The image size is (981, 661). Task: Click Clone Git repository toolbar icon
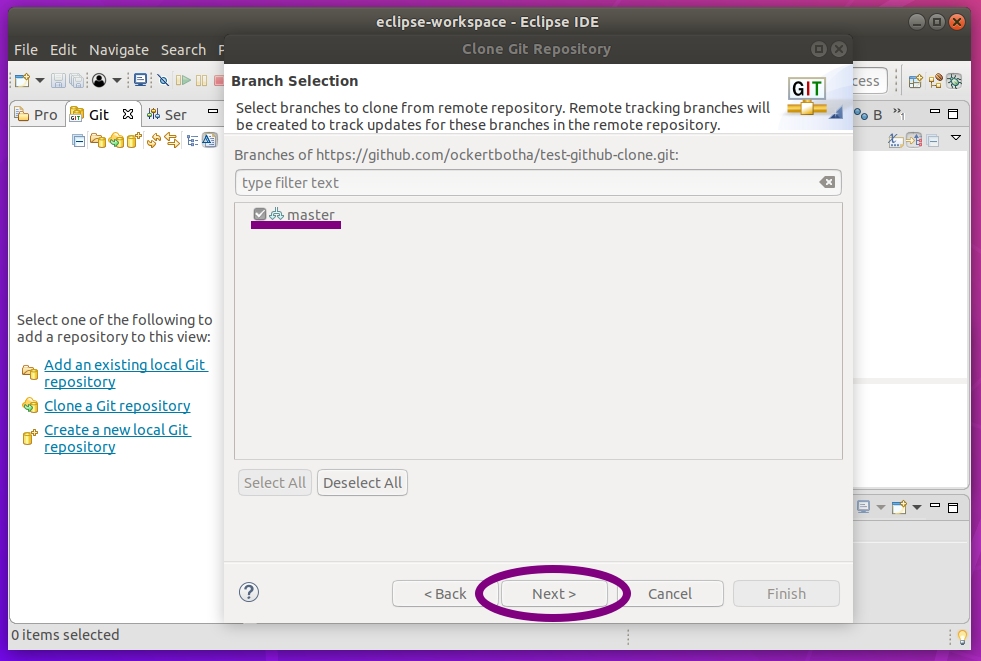[116, 141]
